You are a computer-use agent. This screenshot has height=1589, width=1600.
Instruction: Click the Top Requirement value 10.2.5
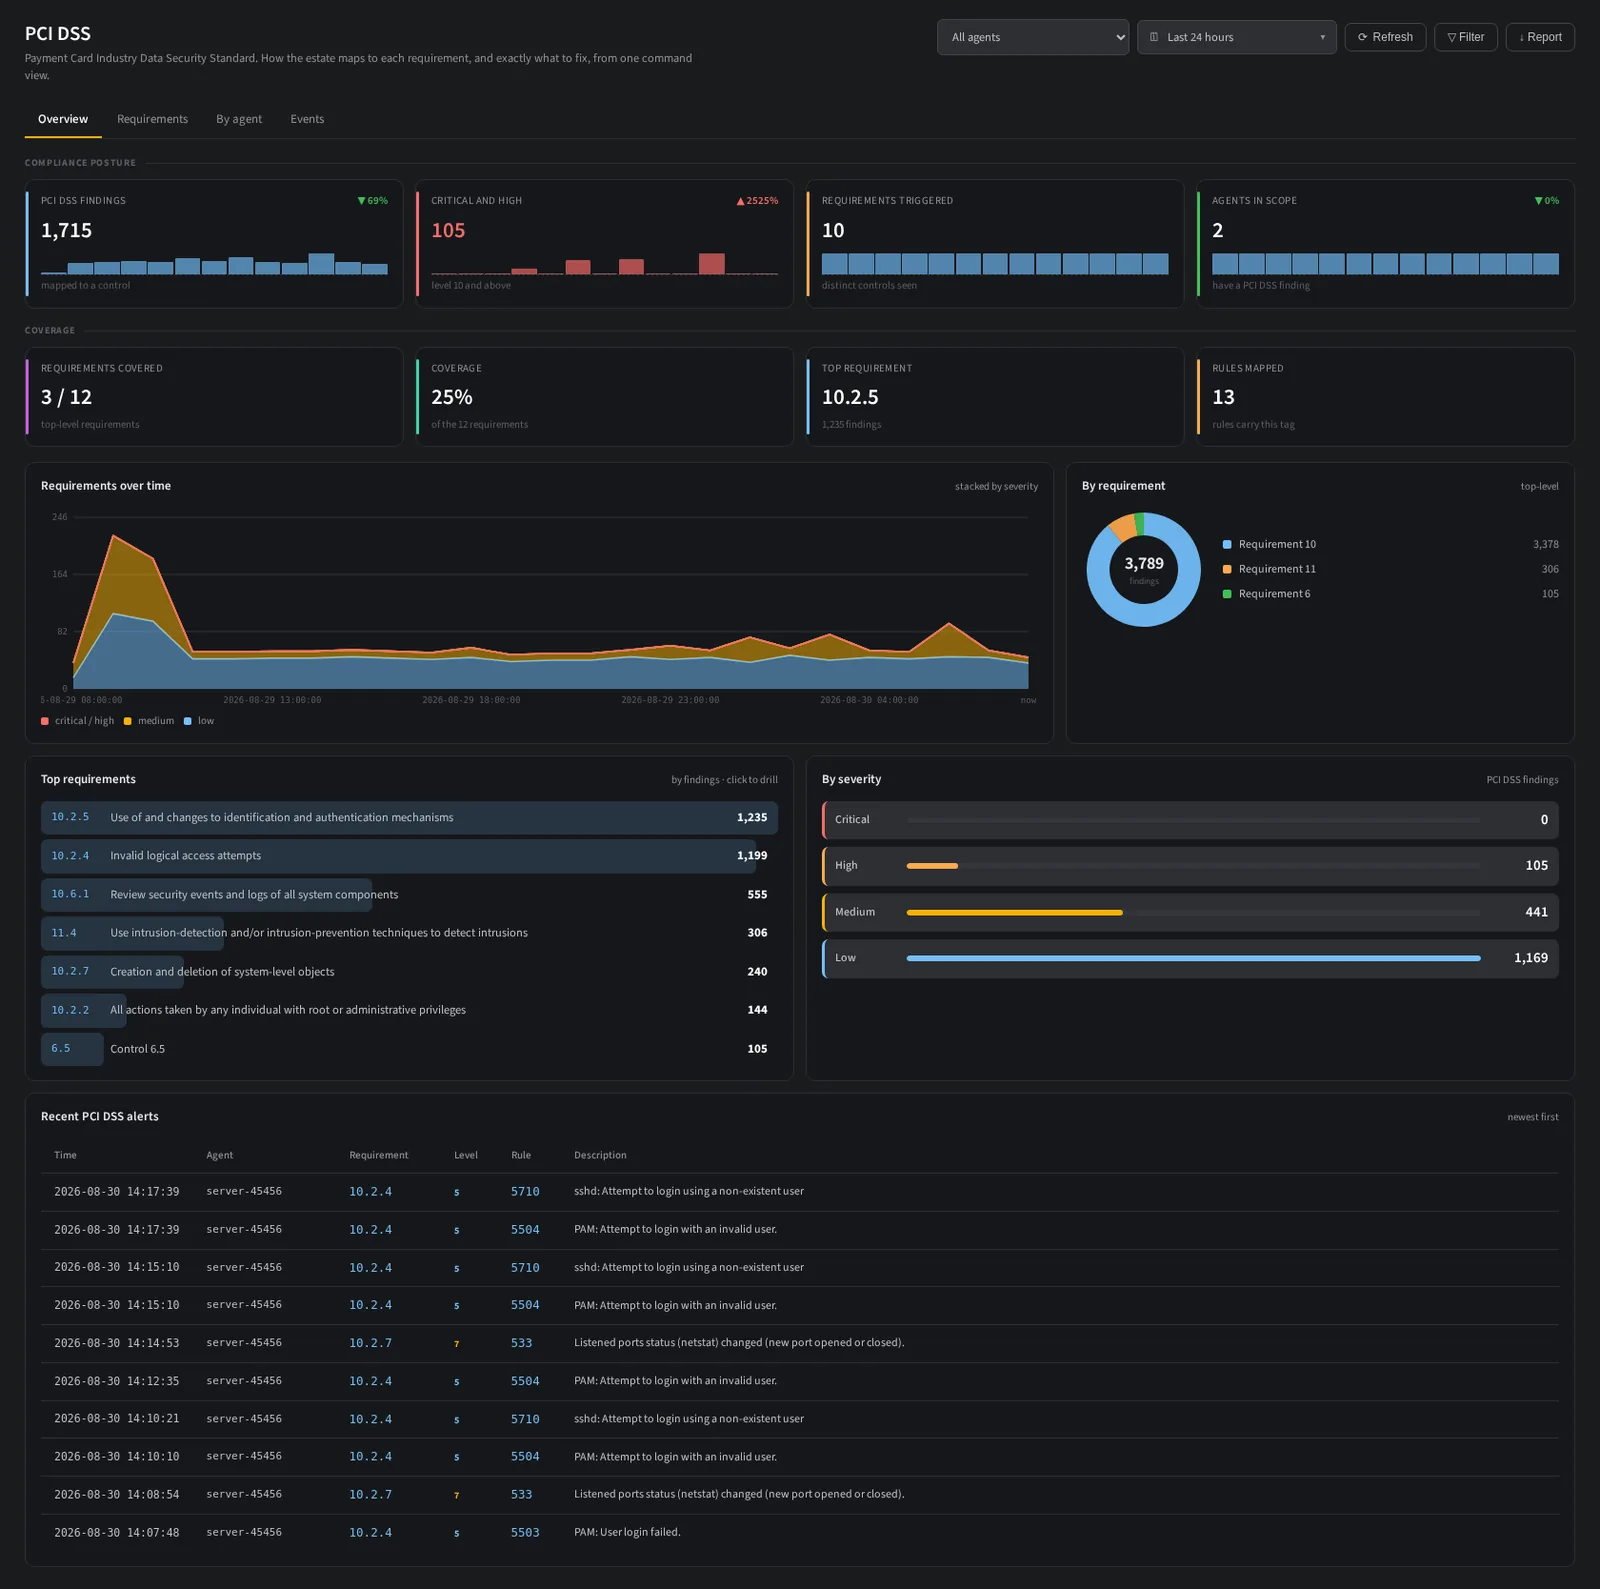tap(850, 397)
